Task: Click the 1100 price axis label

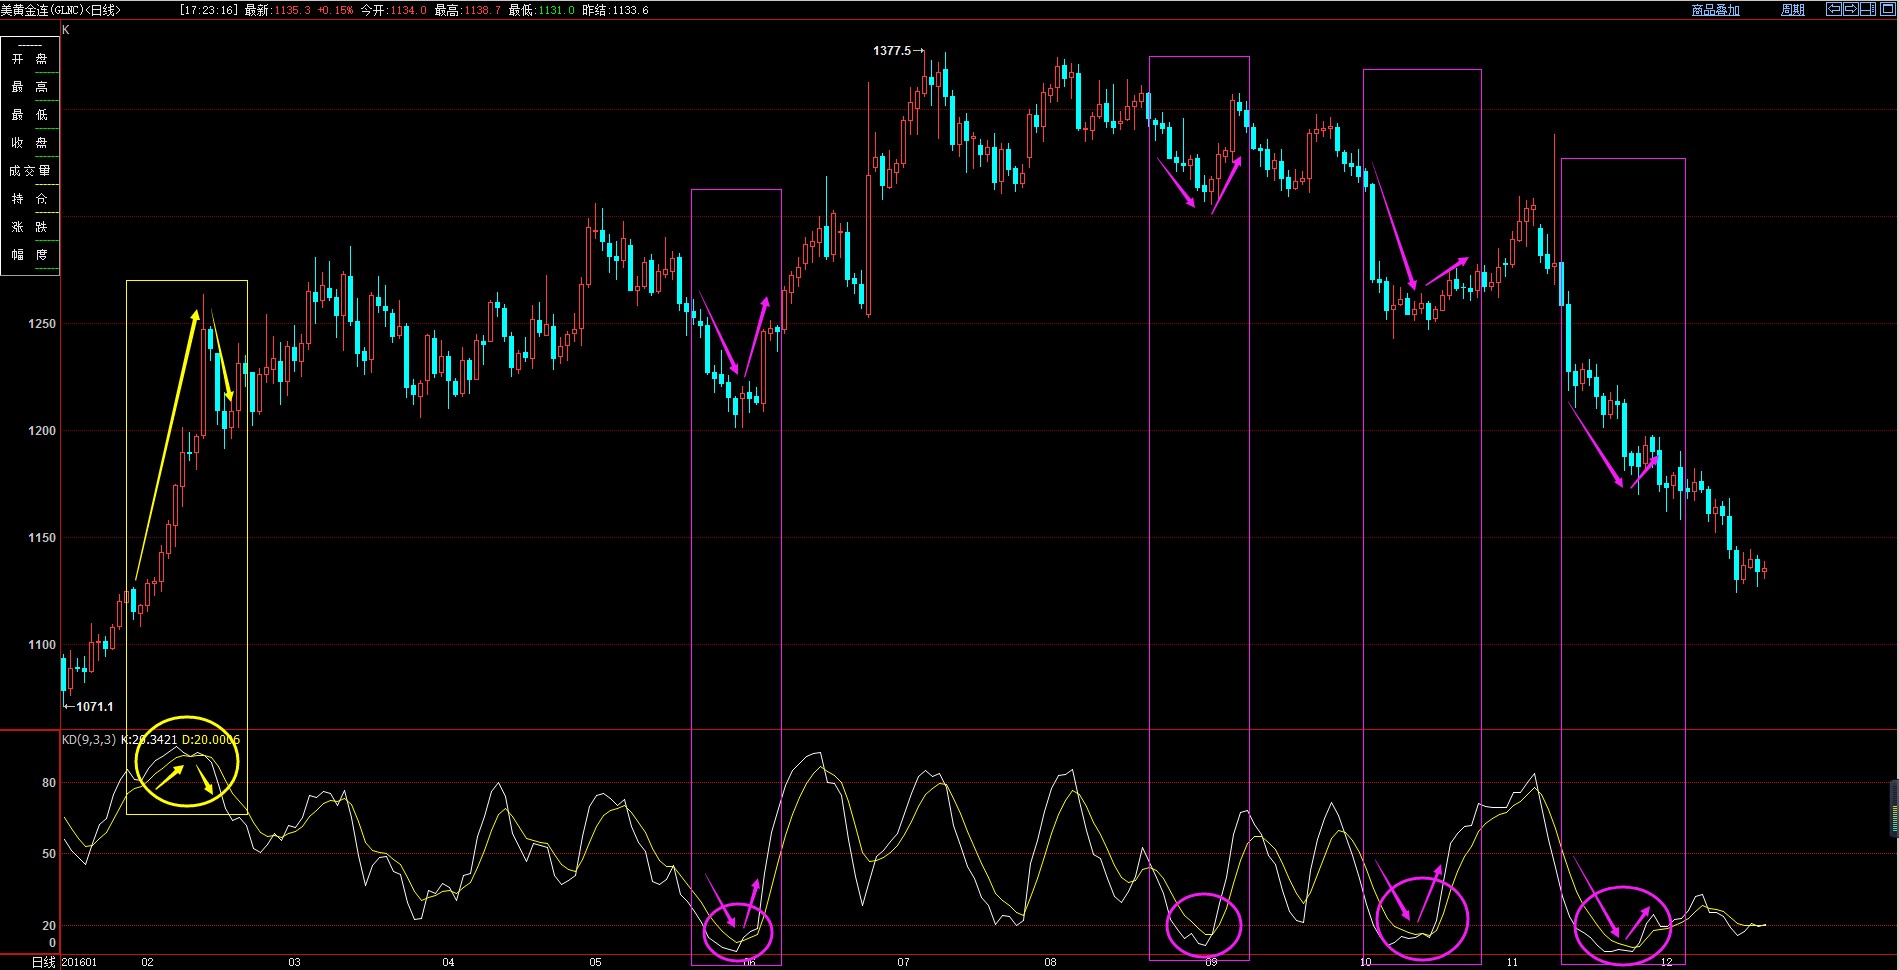Action: coord(42,645)
